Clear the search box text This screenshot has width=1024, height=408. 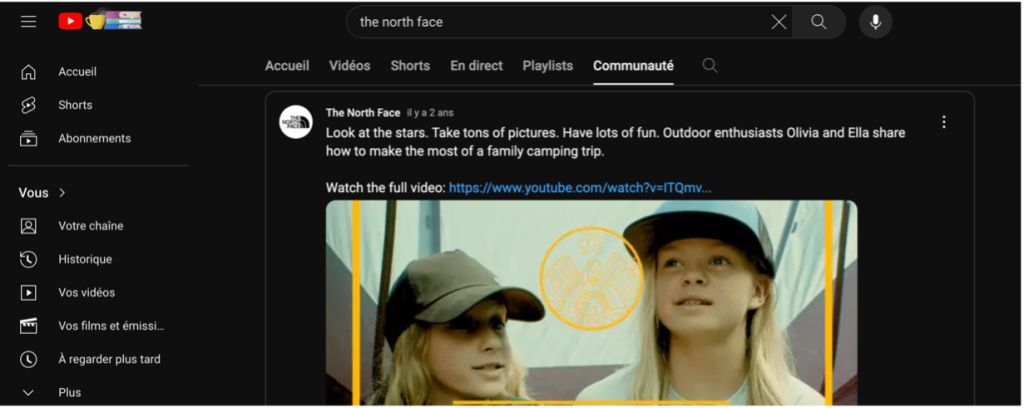778,22
